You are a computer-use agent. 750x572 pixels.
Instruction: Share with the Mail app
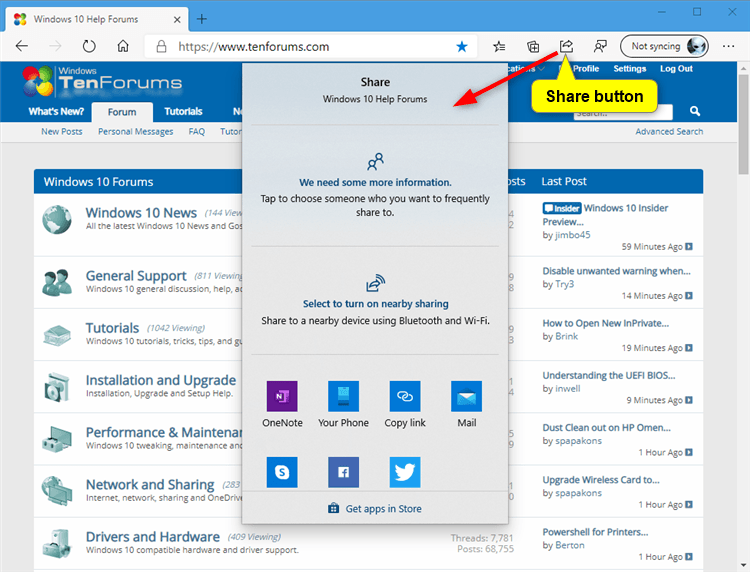pyautogui.click(x=466, y=396)
